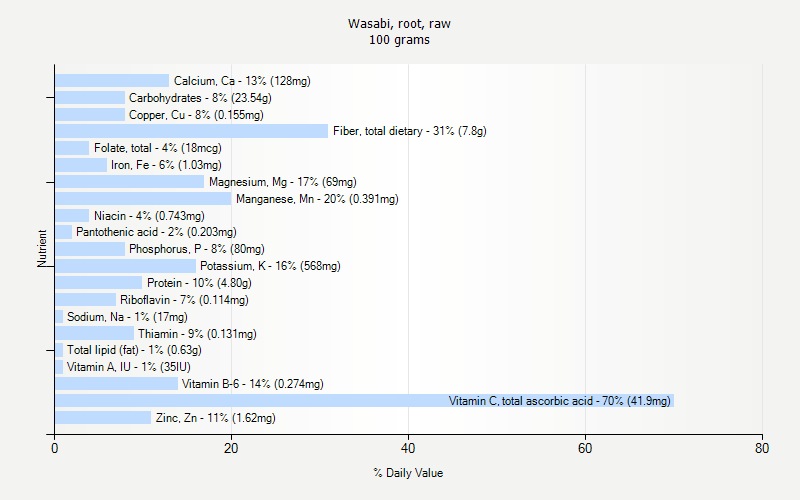Click the Magnesium bar in the chart
800x500 pixels.
(x=130, y=182)
